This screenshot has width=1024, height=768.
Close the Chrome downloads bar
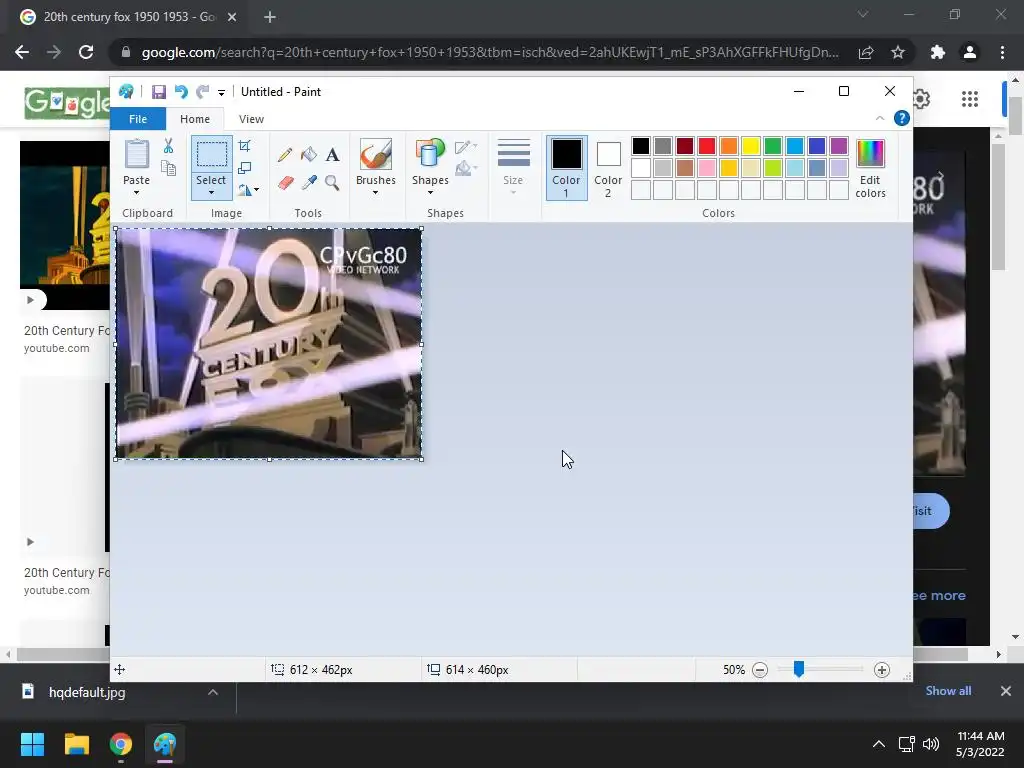(1006, 691)
